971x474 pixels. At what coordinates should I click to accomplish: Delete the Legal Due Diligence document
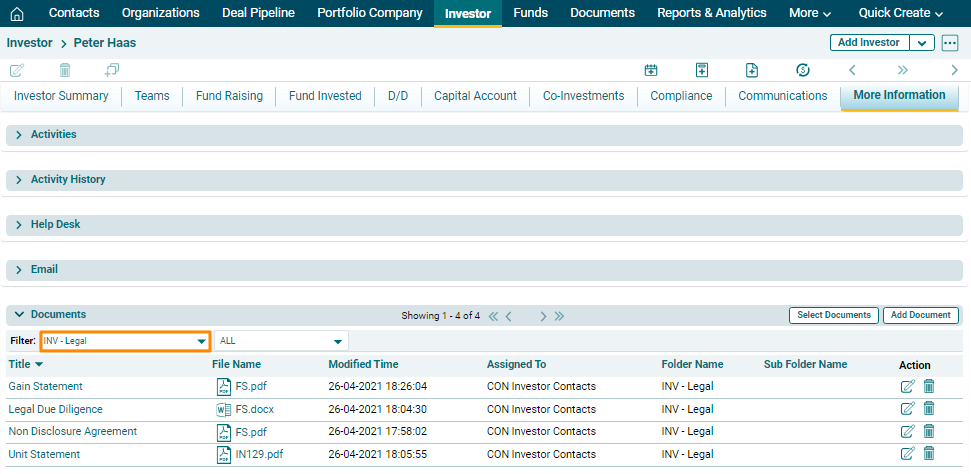click(929, 409)
